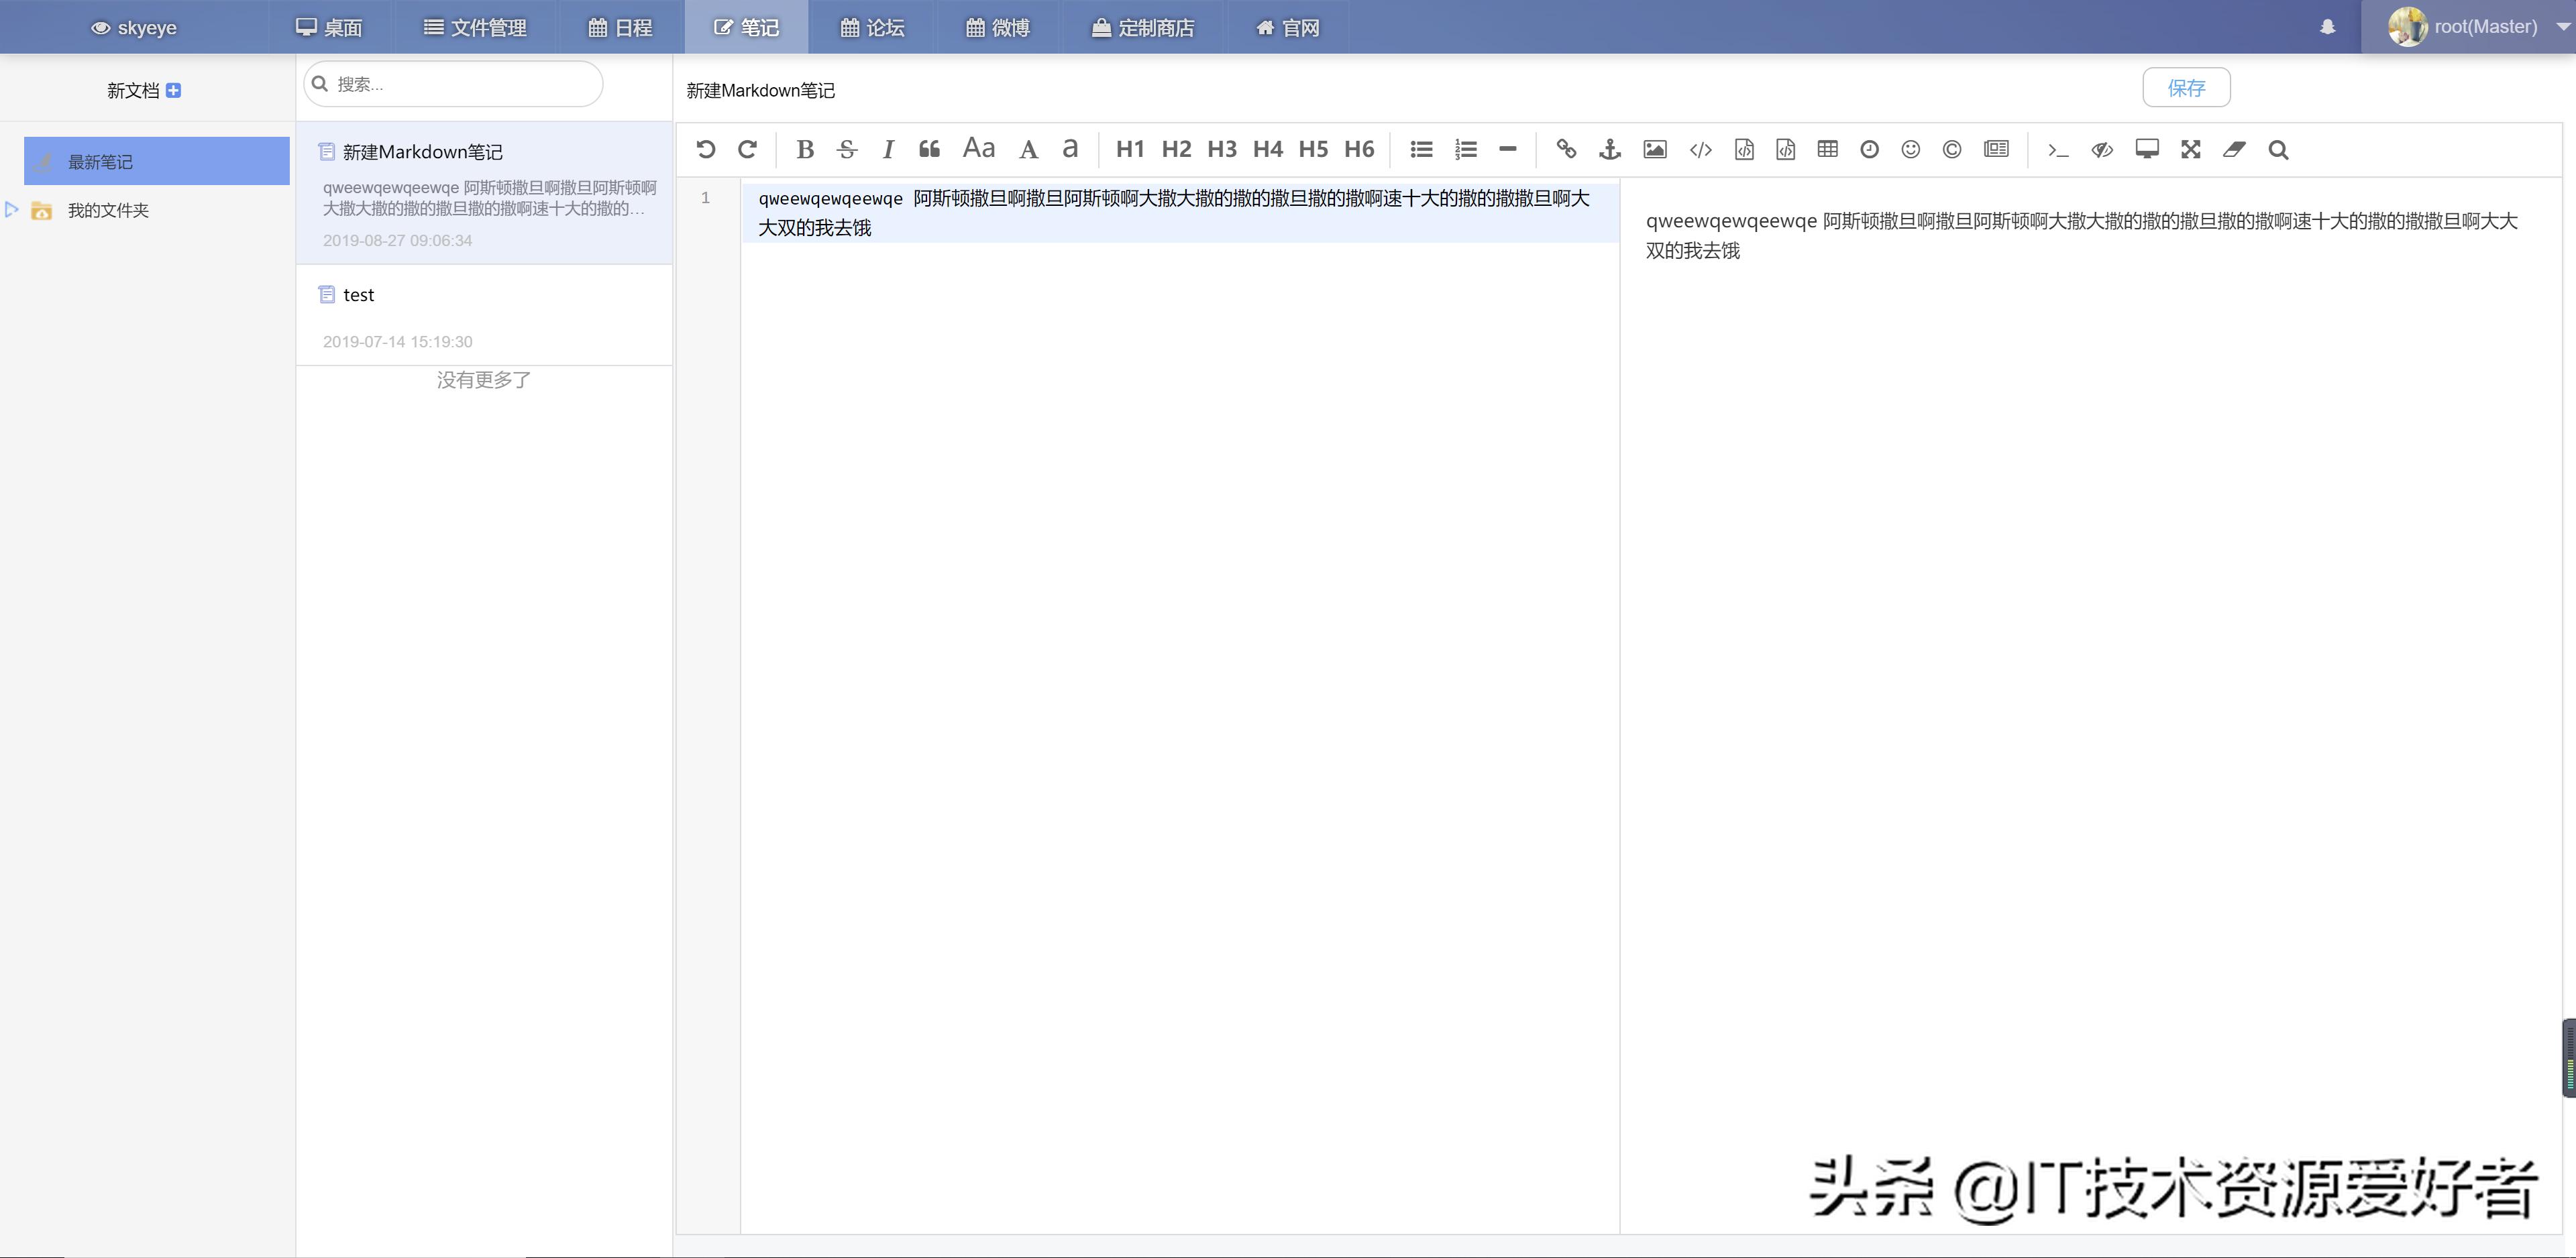Open the root(Master) account dropdown

pos(2480,26)
